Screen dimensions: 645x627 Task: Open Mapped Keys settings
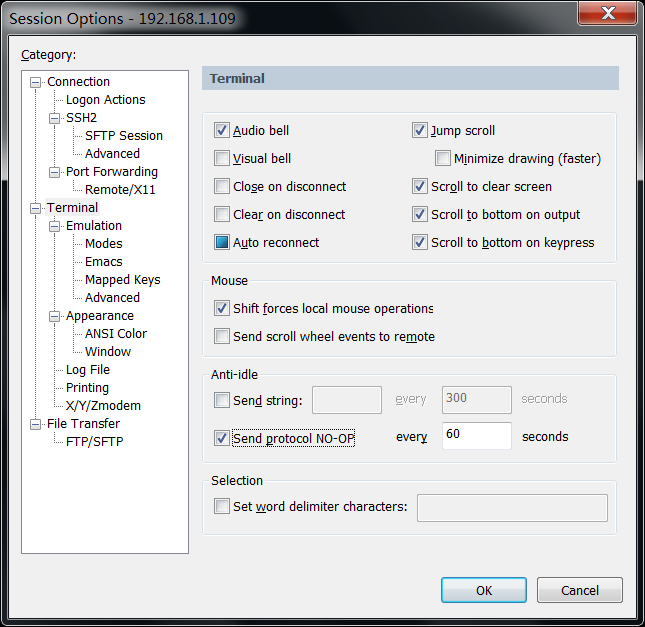pos(123,280)
